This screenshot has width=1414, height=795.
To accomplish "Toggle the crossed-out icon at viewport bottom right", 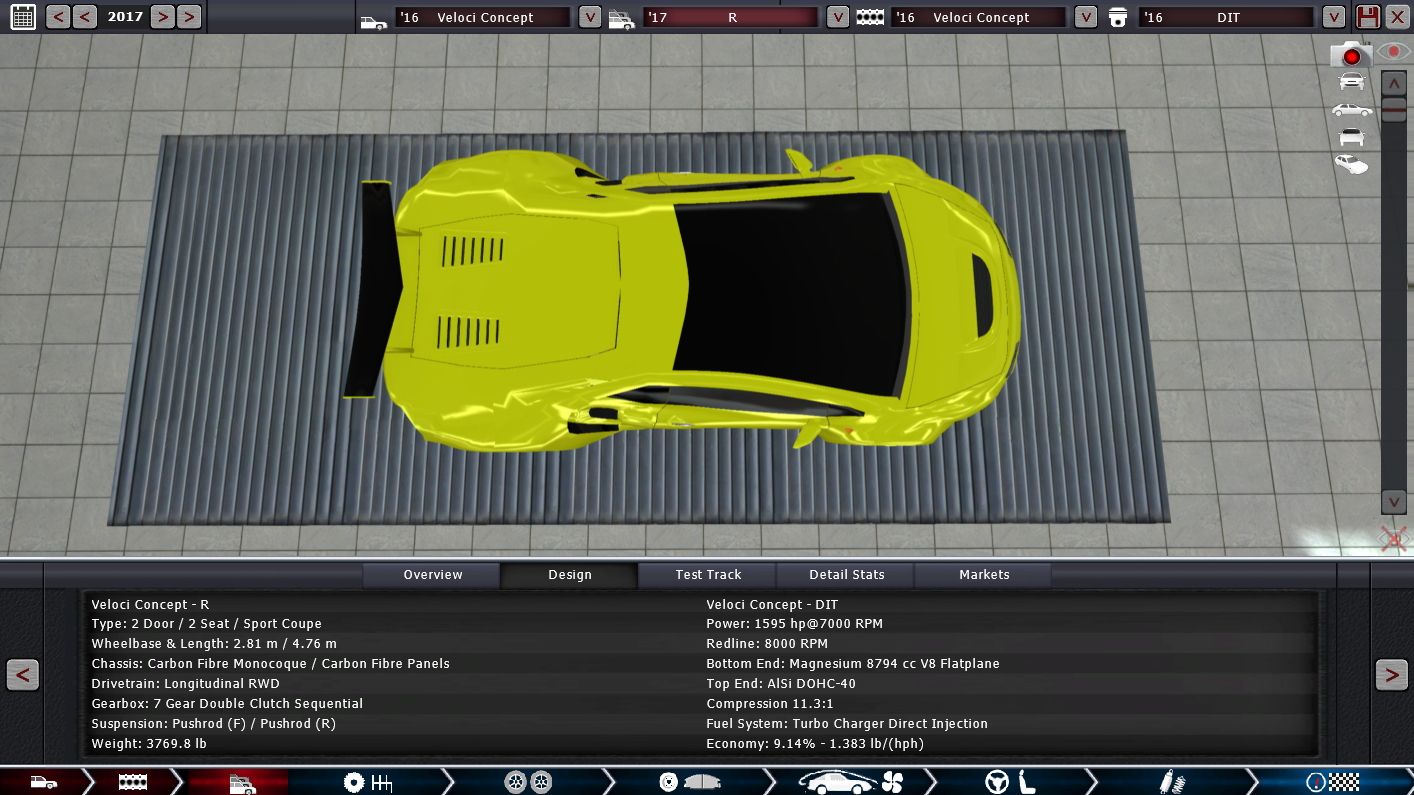I will (1393, 540).
